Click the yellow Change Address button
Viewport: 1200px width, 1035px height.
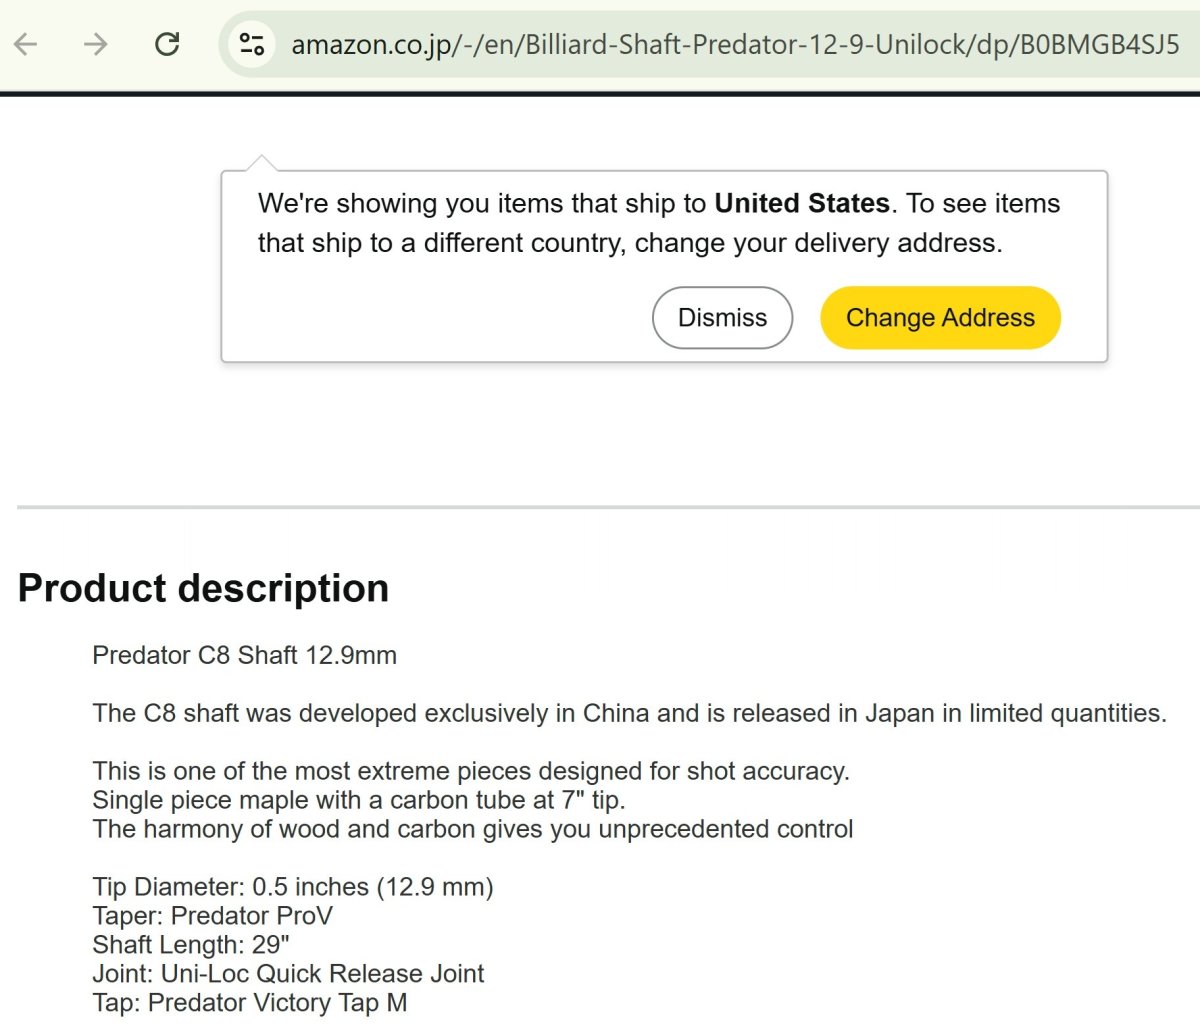(940, 318)
